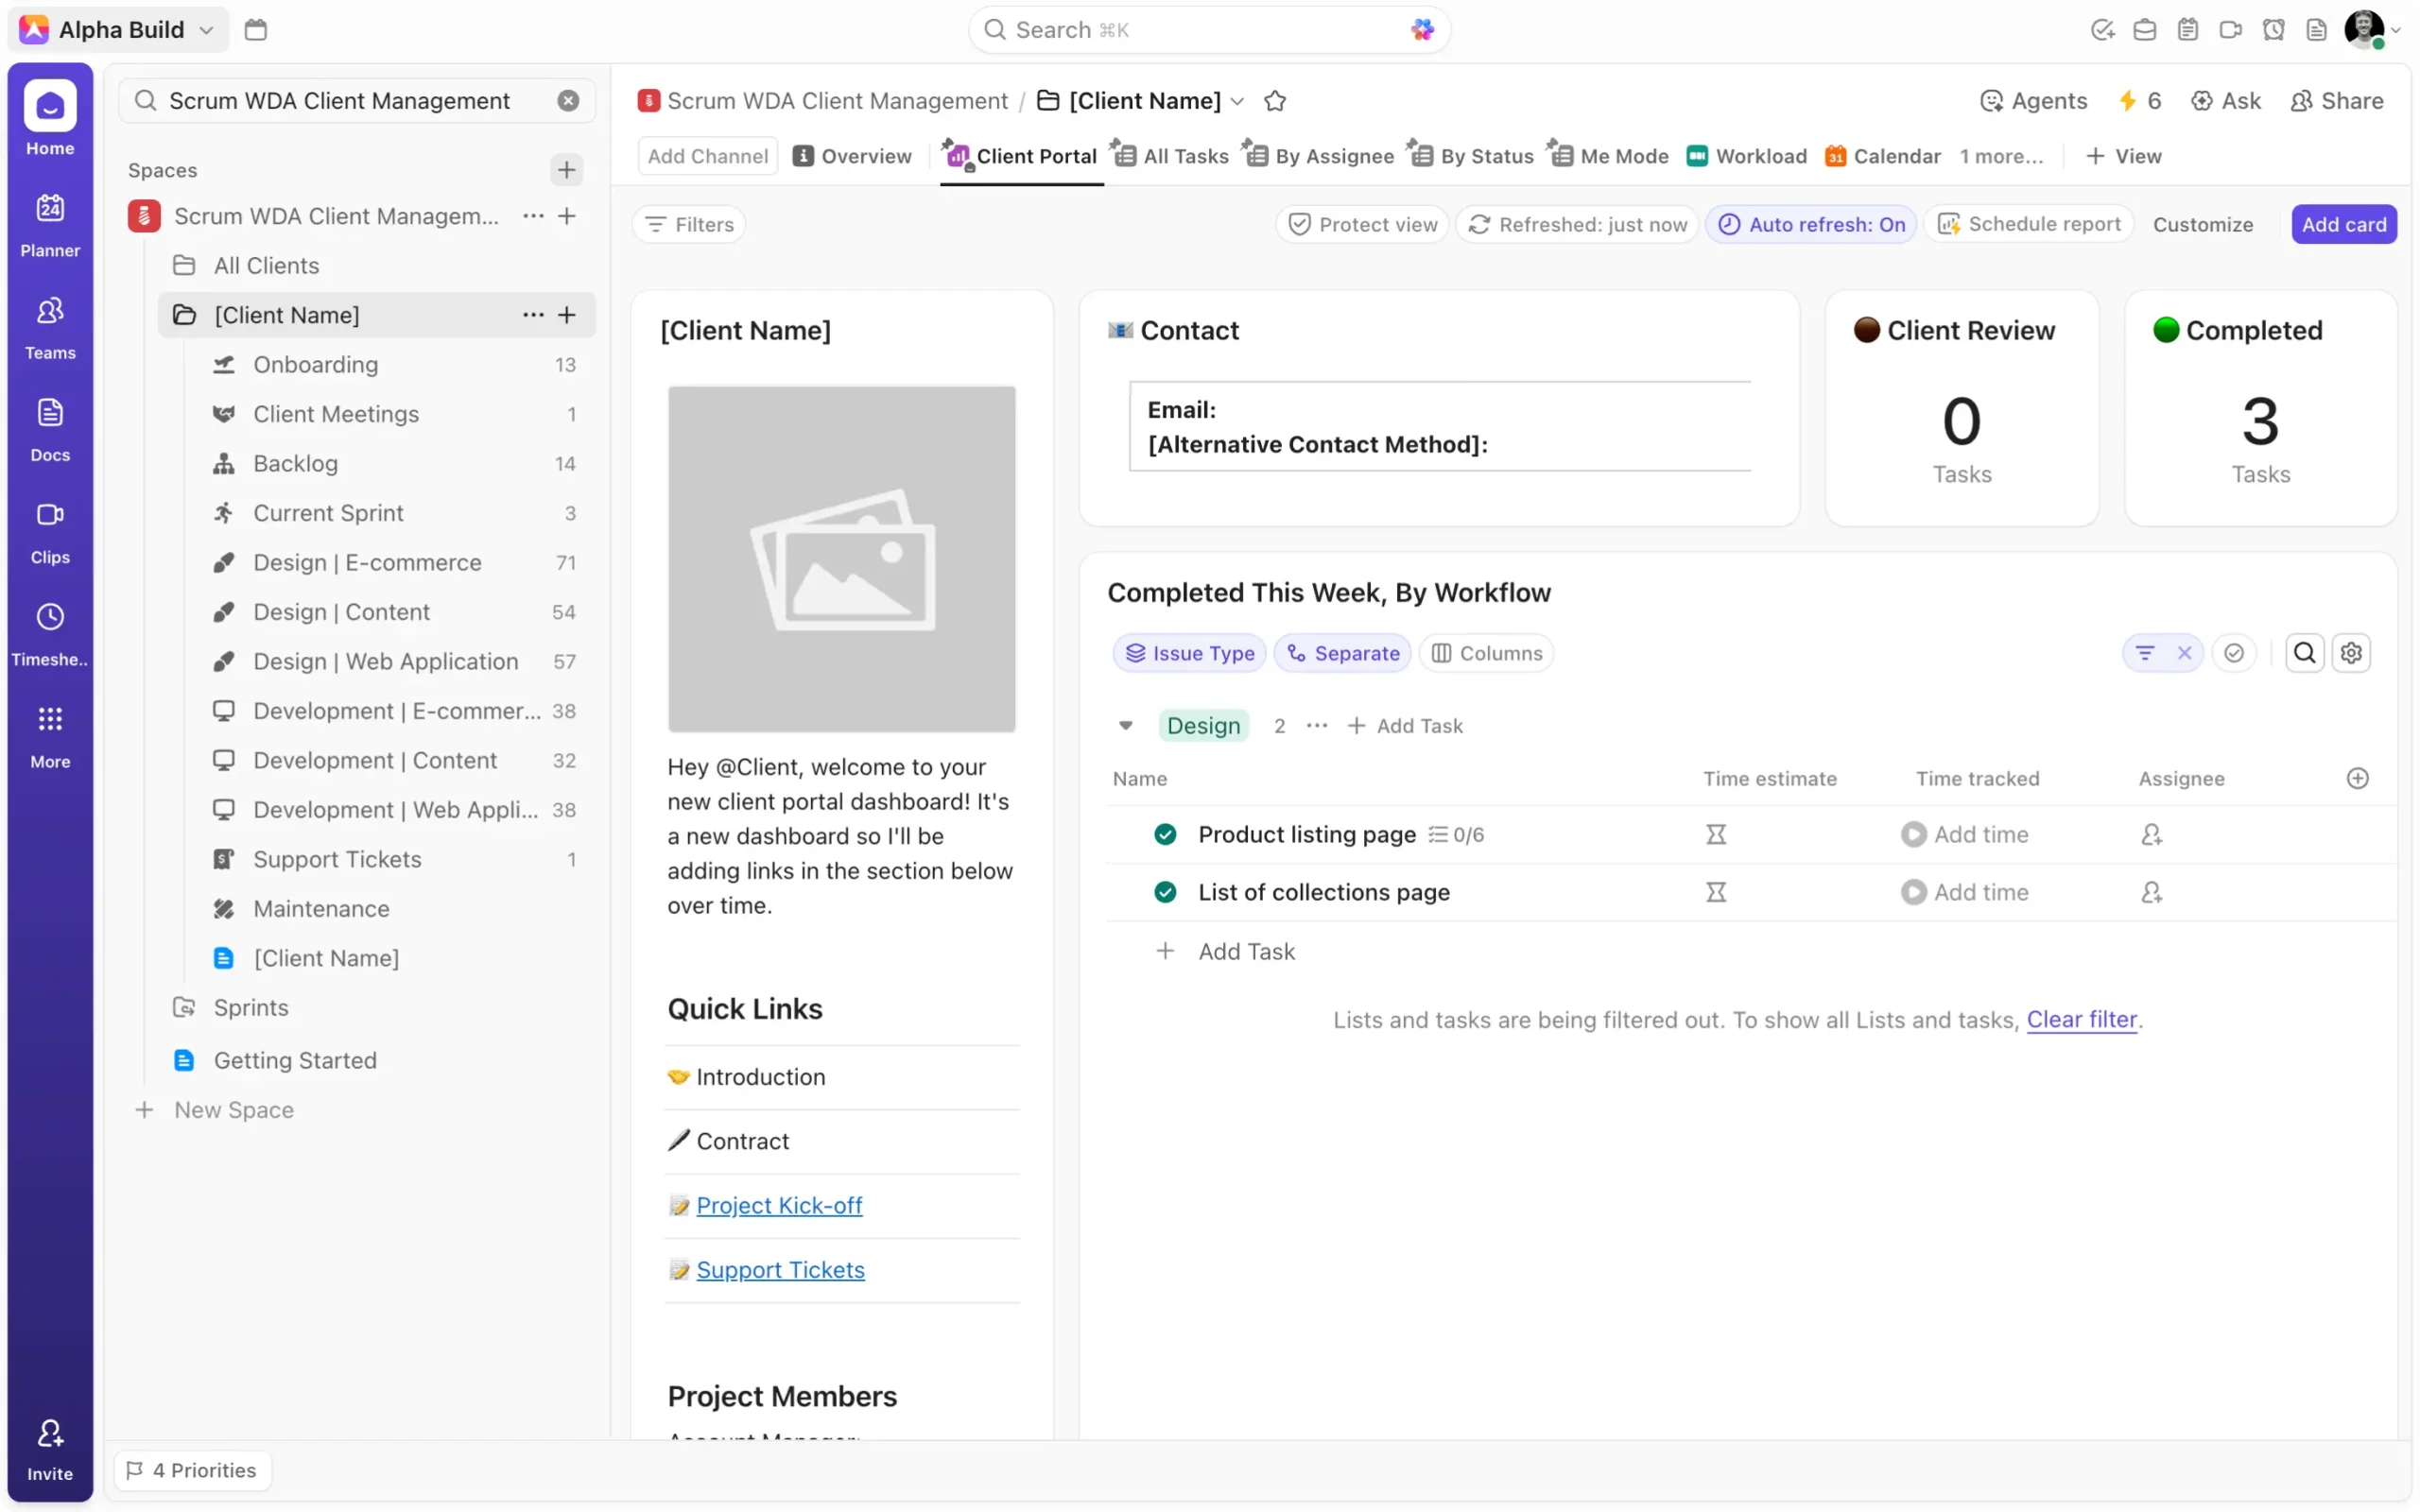Open the Clips sidebar section
The image size is (2420, 1512).
tap(50, 531)
